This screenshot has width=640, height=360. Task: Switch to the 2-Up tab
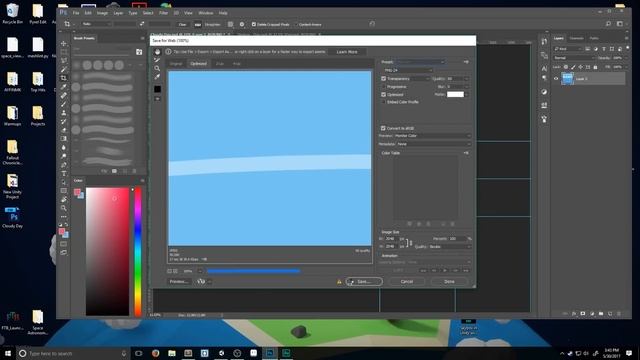(x=220, y=64)
